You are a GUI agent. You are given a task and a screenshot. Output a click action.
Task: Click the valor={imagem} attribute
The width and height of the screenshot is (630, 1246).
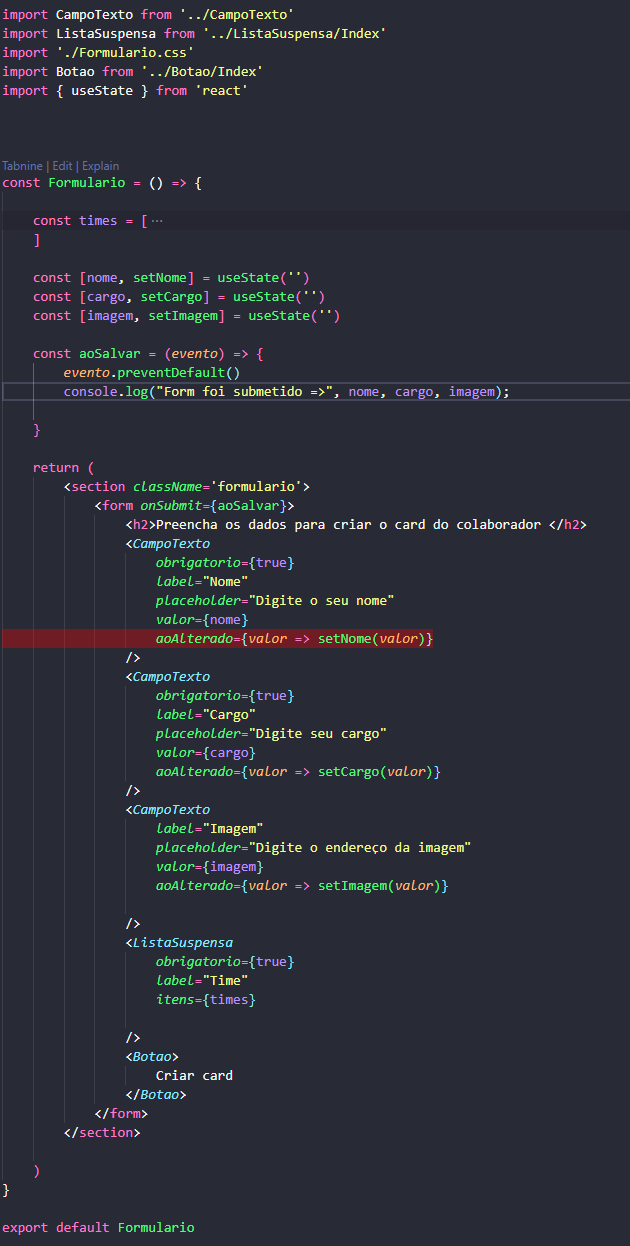click(x=210, y=867)
